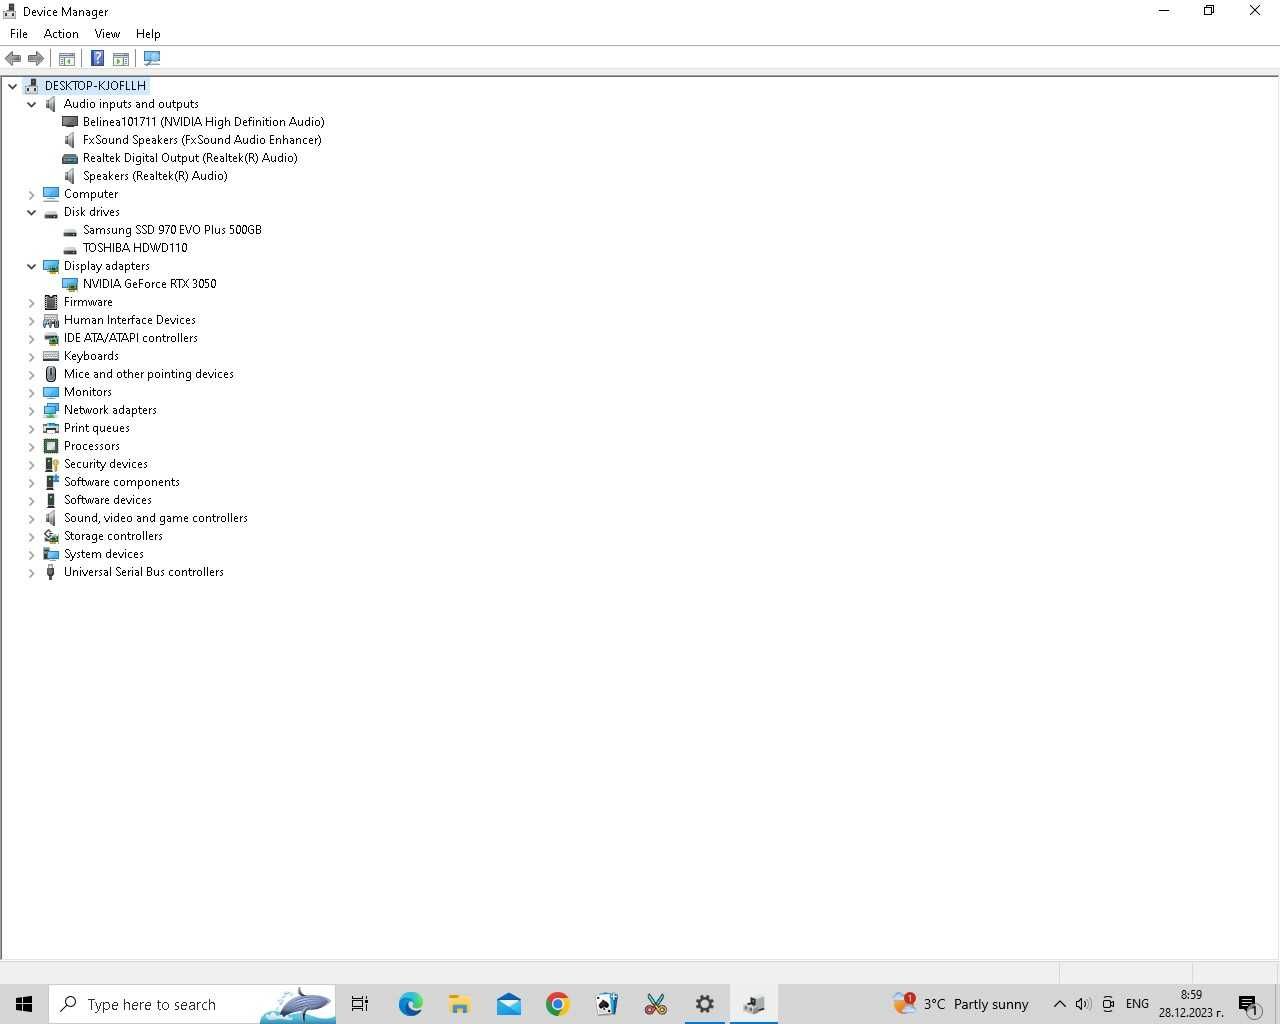Image resolution: width=1280 pixels, height=1024 pixels.
Task: Collapse the Display adapters category
Action: pos(31,266)
